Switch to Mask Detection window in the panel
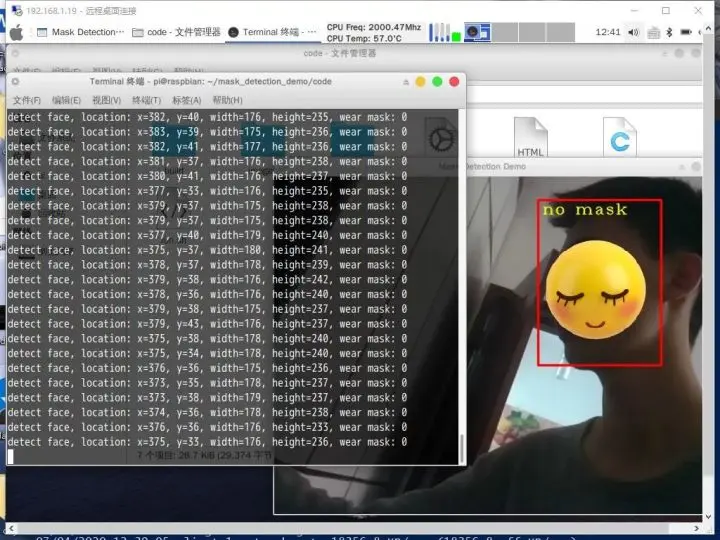This screenshot has width=720, height=540. click(x=81, y=32)
